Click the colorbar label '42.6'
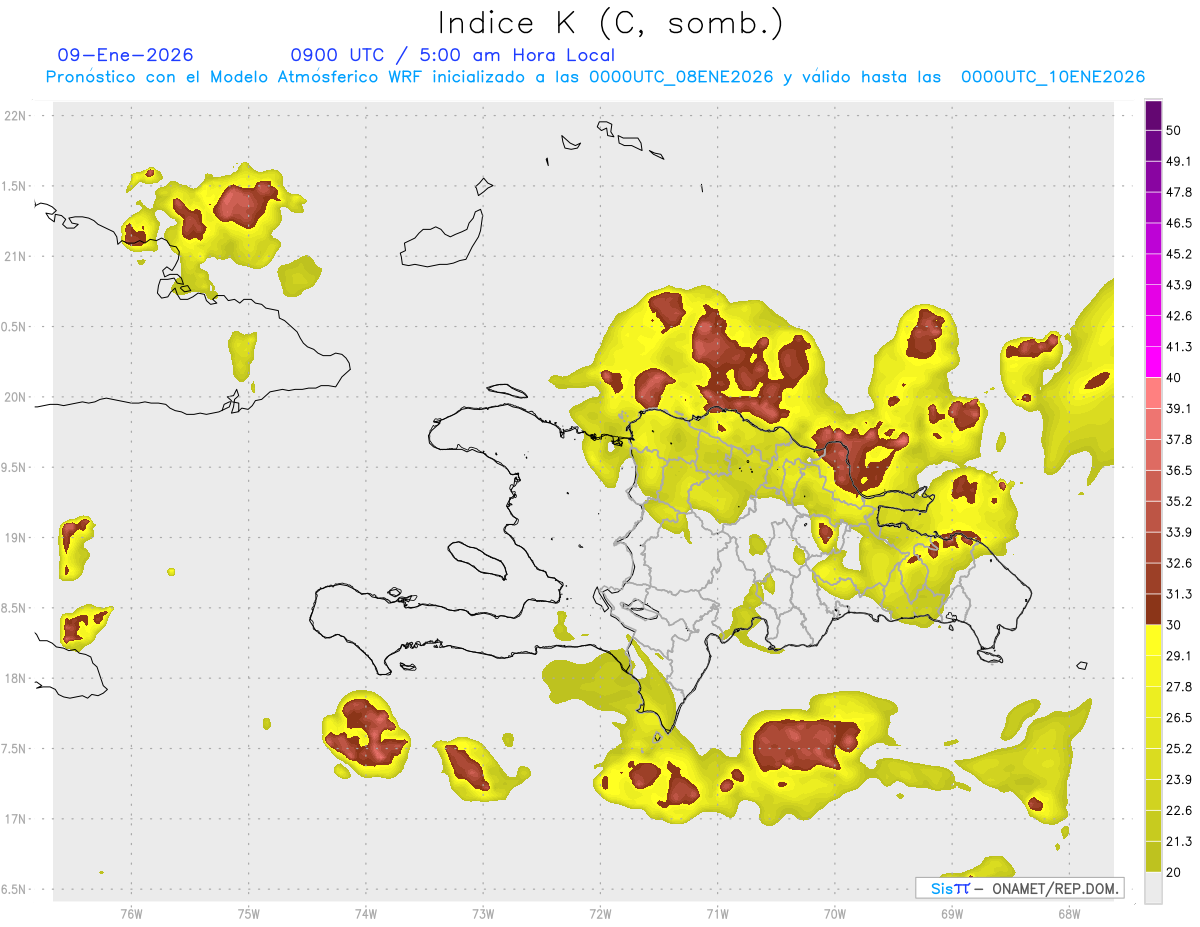 pyautogui.click(x=1179, y=316)
